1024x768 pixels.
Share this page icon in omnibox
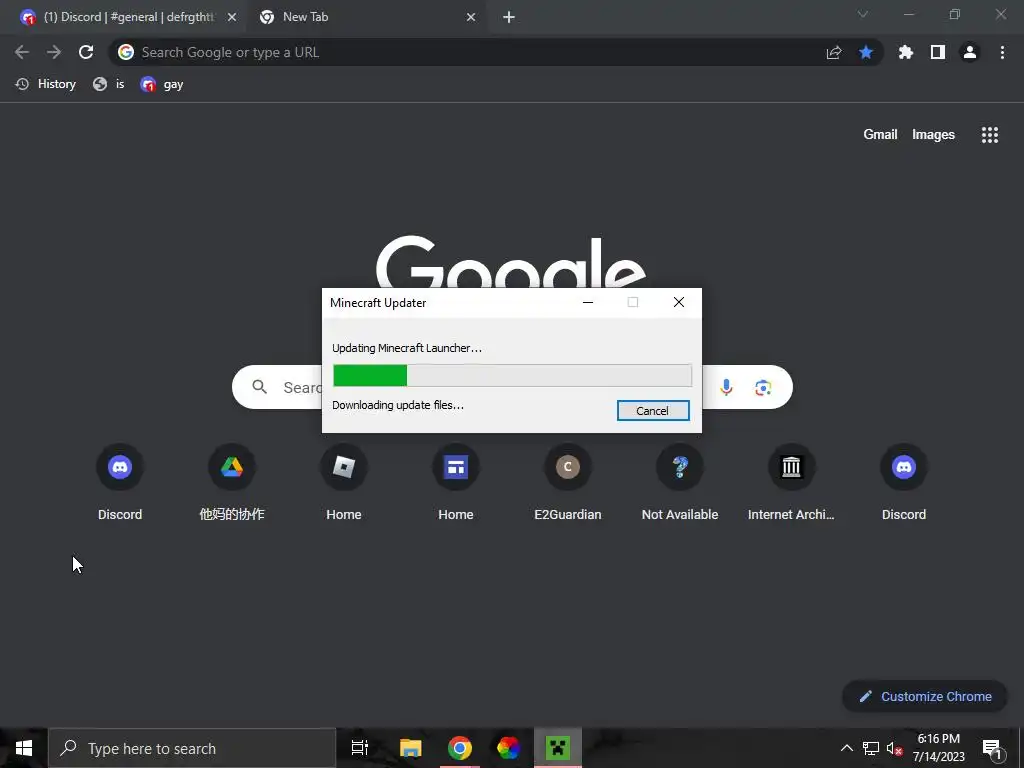point(834,52)
